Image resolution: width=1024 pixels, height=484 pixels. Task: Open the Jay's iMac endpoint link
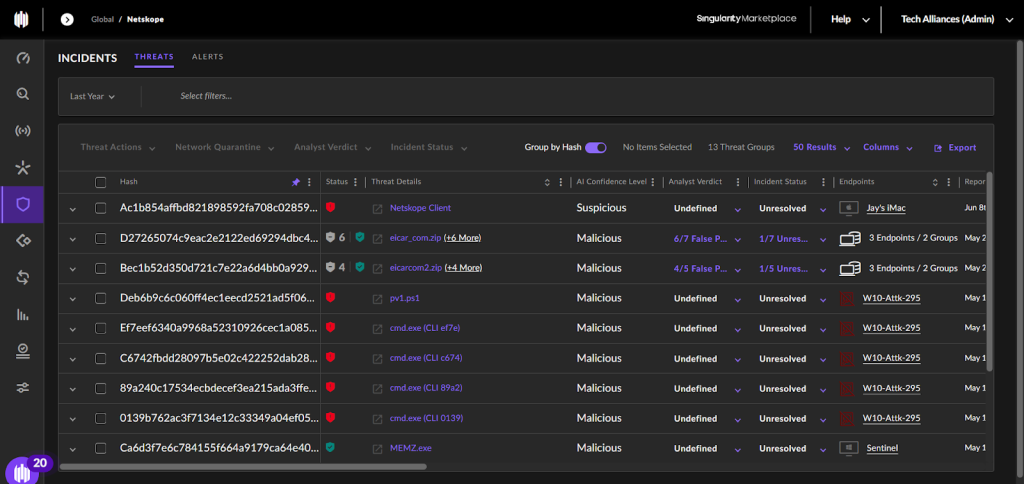tap(886, 208)
